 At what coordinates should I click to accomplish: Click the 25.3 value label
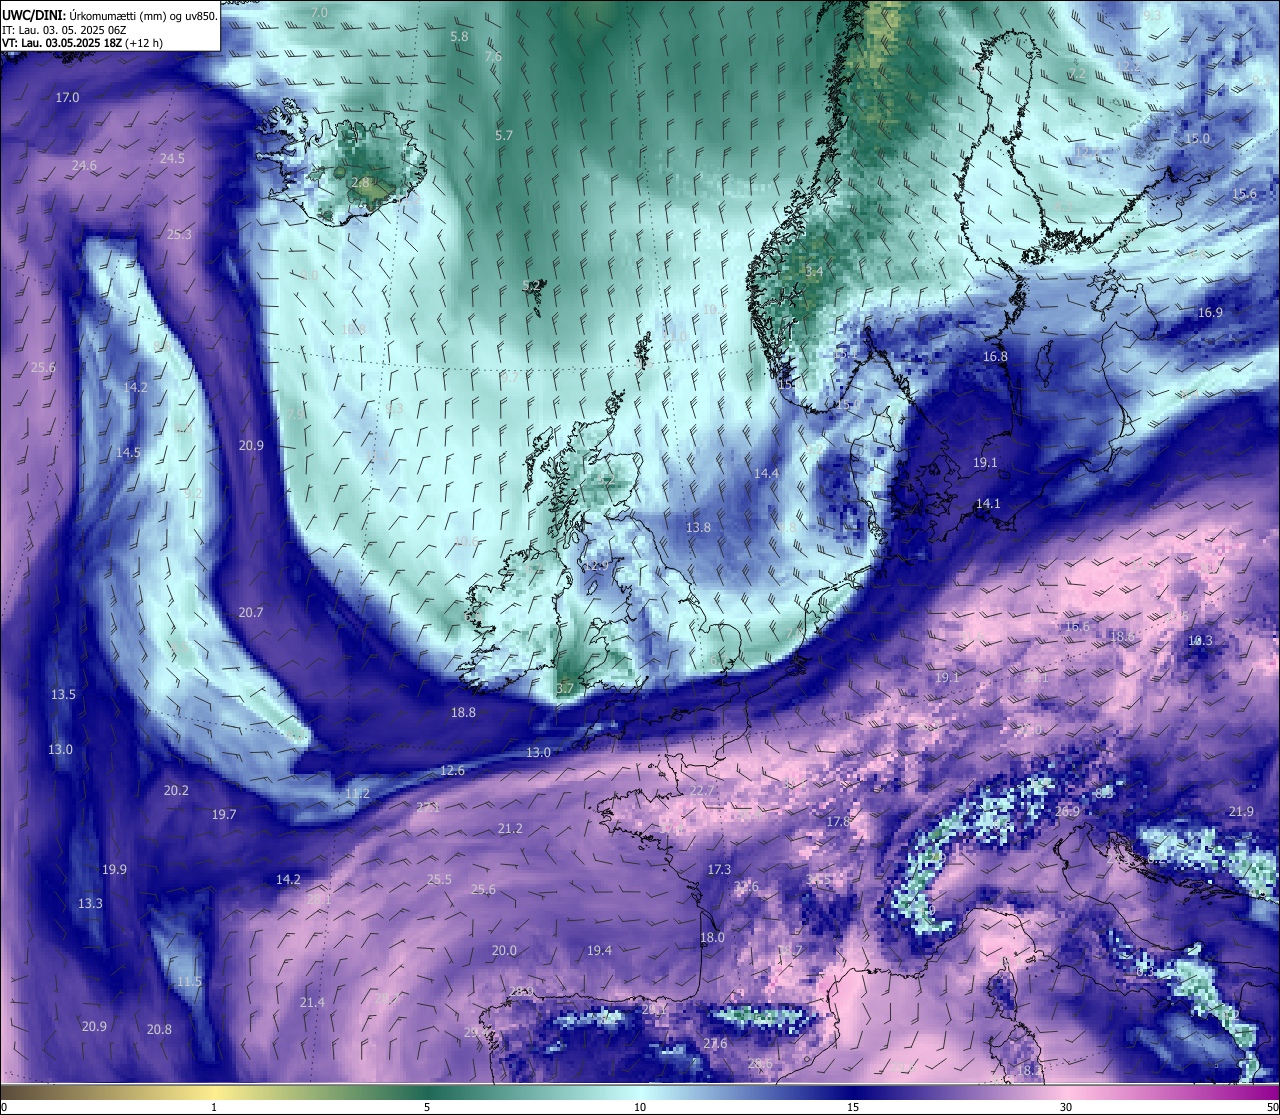pos(179,234)
